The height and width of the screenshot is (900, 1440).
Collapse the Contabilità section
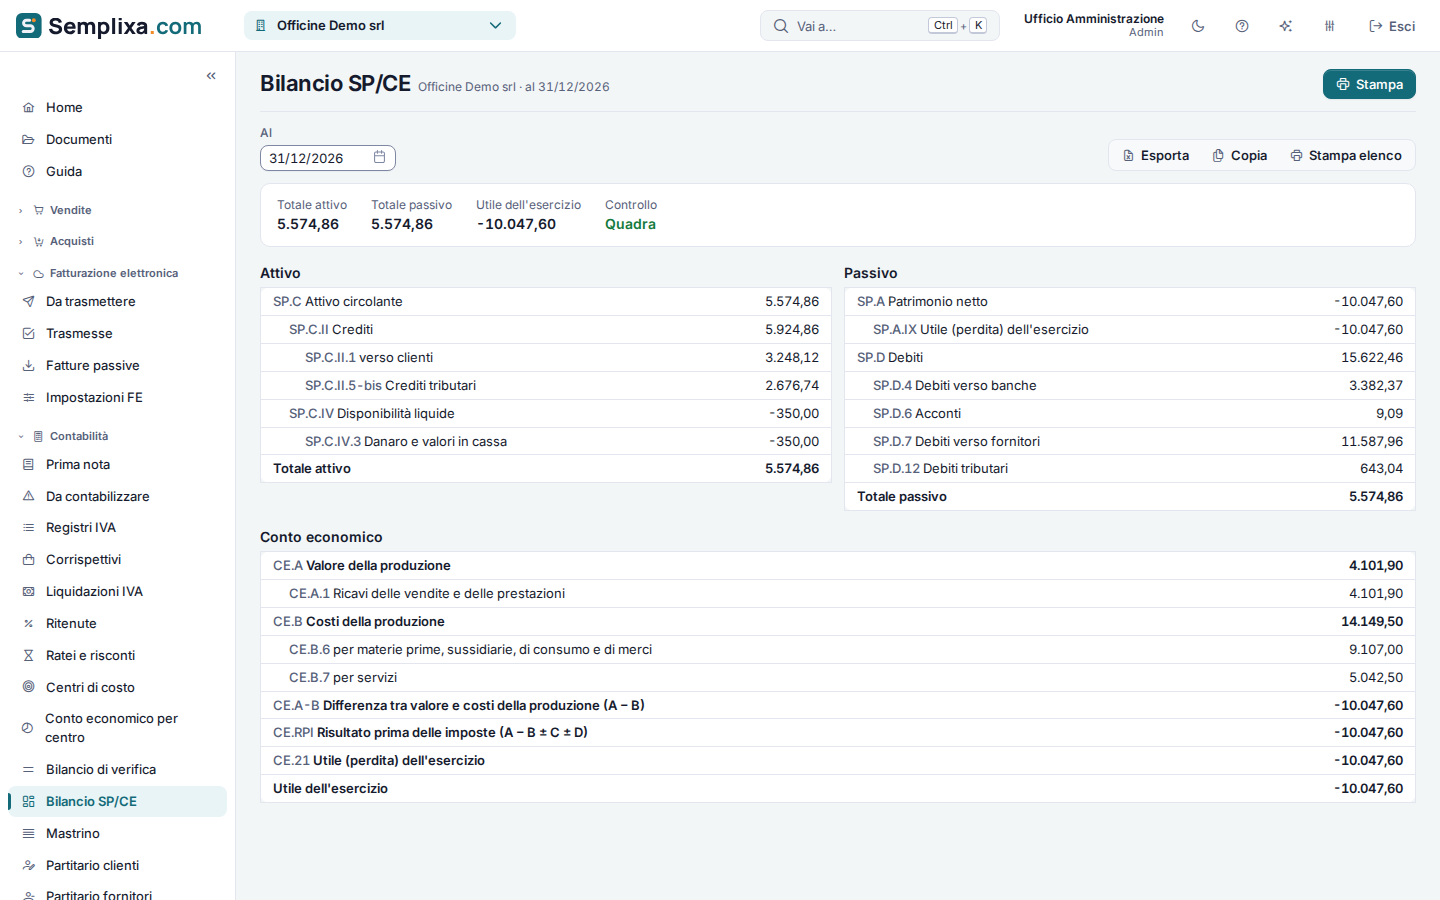[x=117, y=436]
